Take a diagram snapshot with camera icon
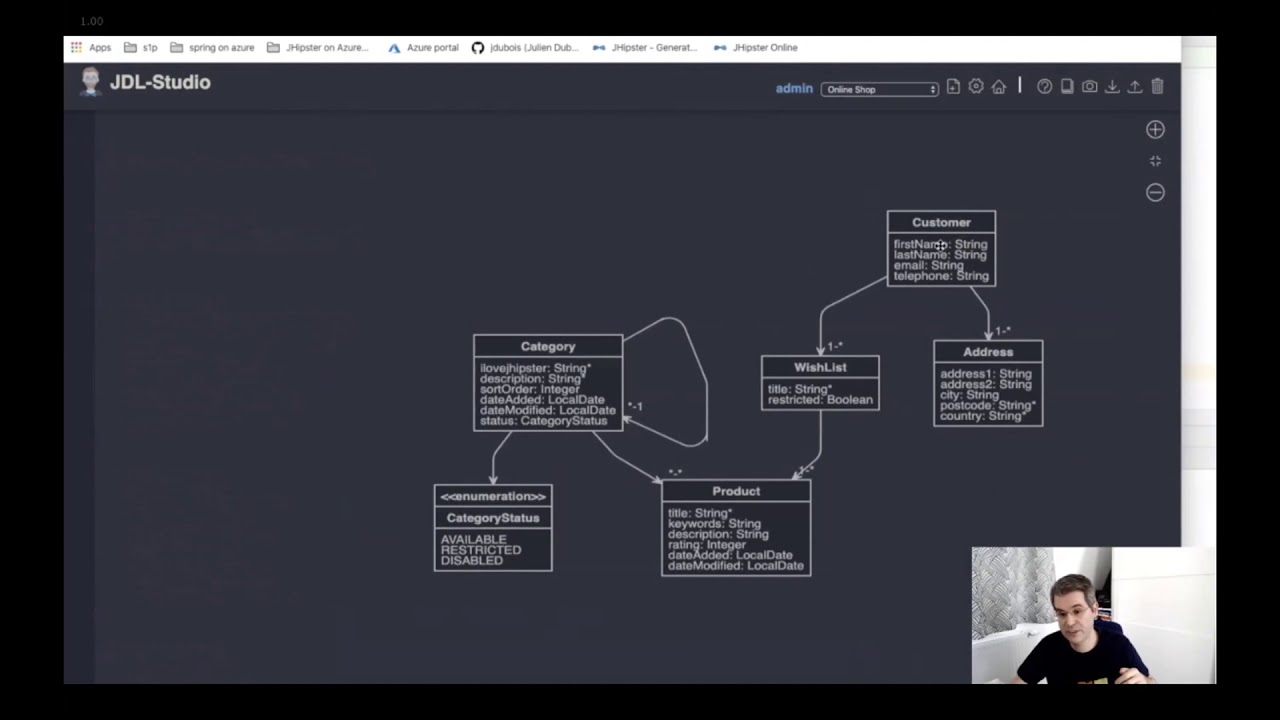 point(1090,87)
